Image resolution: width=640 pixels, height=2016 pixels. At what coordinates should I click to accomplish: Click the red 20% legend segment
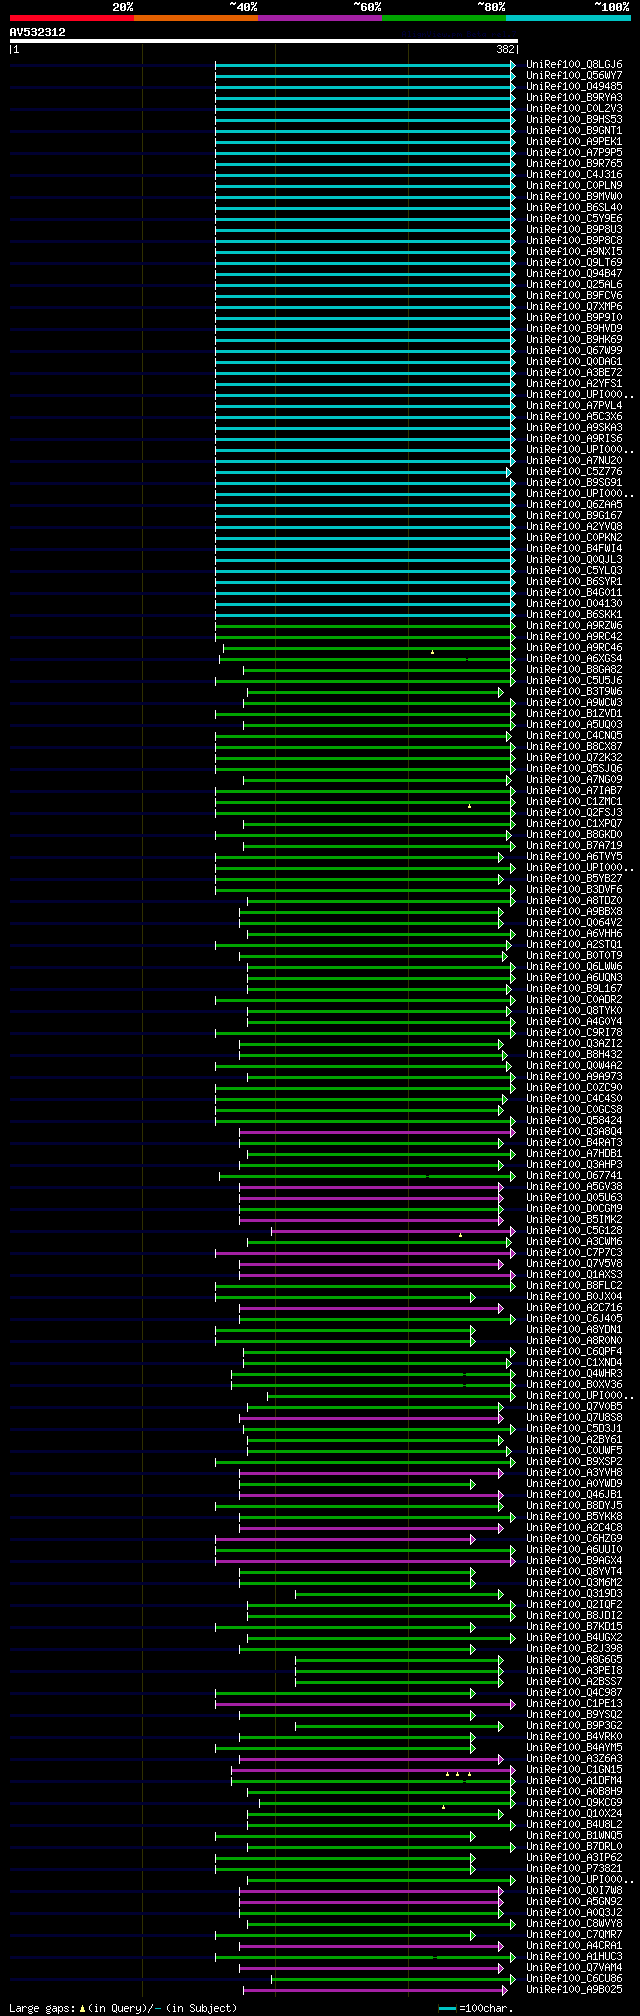[72, 18]
